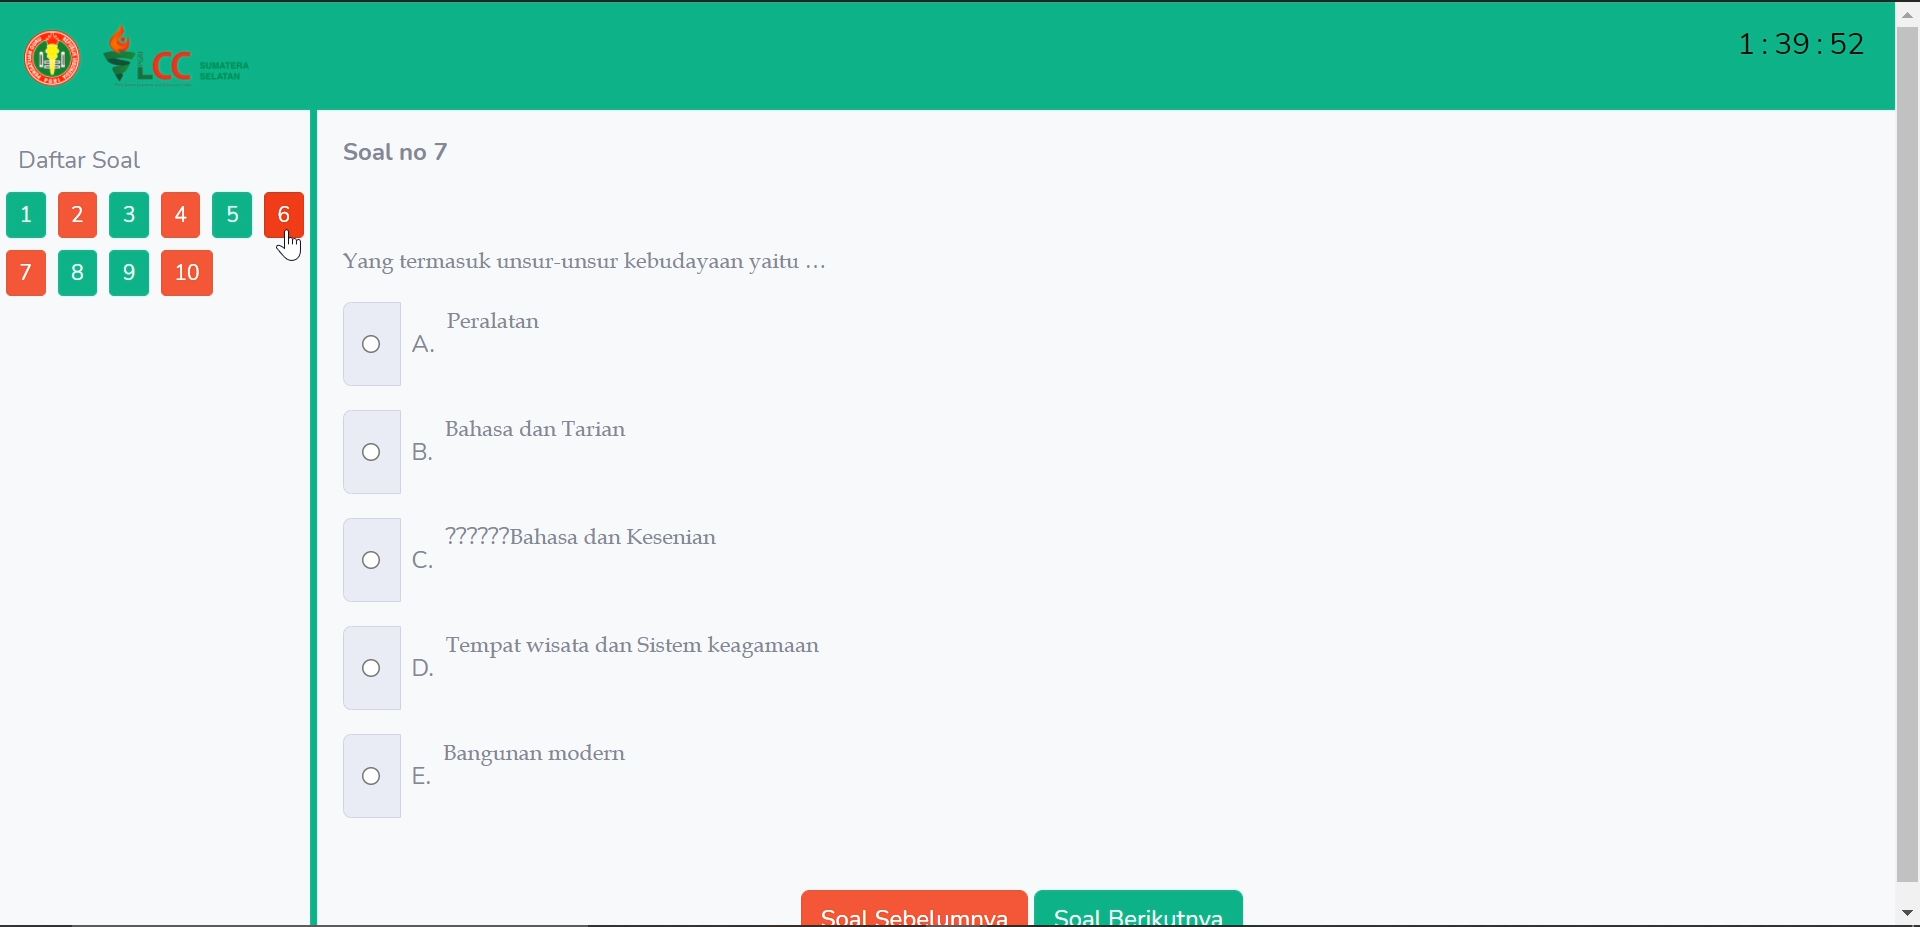Screen dimensions: 1920x927
Task: Jump to question 3
Action: tap(129, 215)
